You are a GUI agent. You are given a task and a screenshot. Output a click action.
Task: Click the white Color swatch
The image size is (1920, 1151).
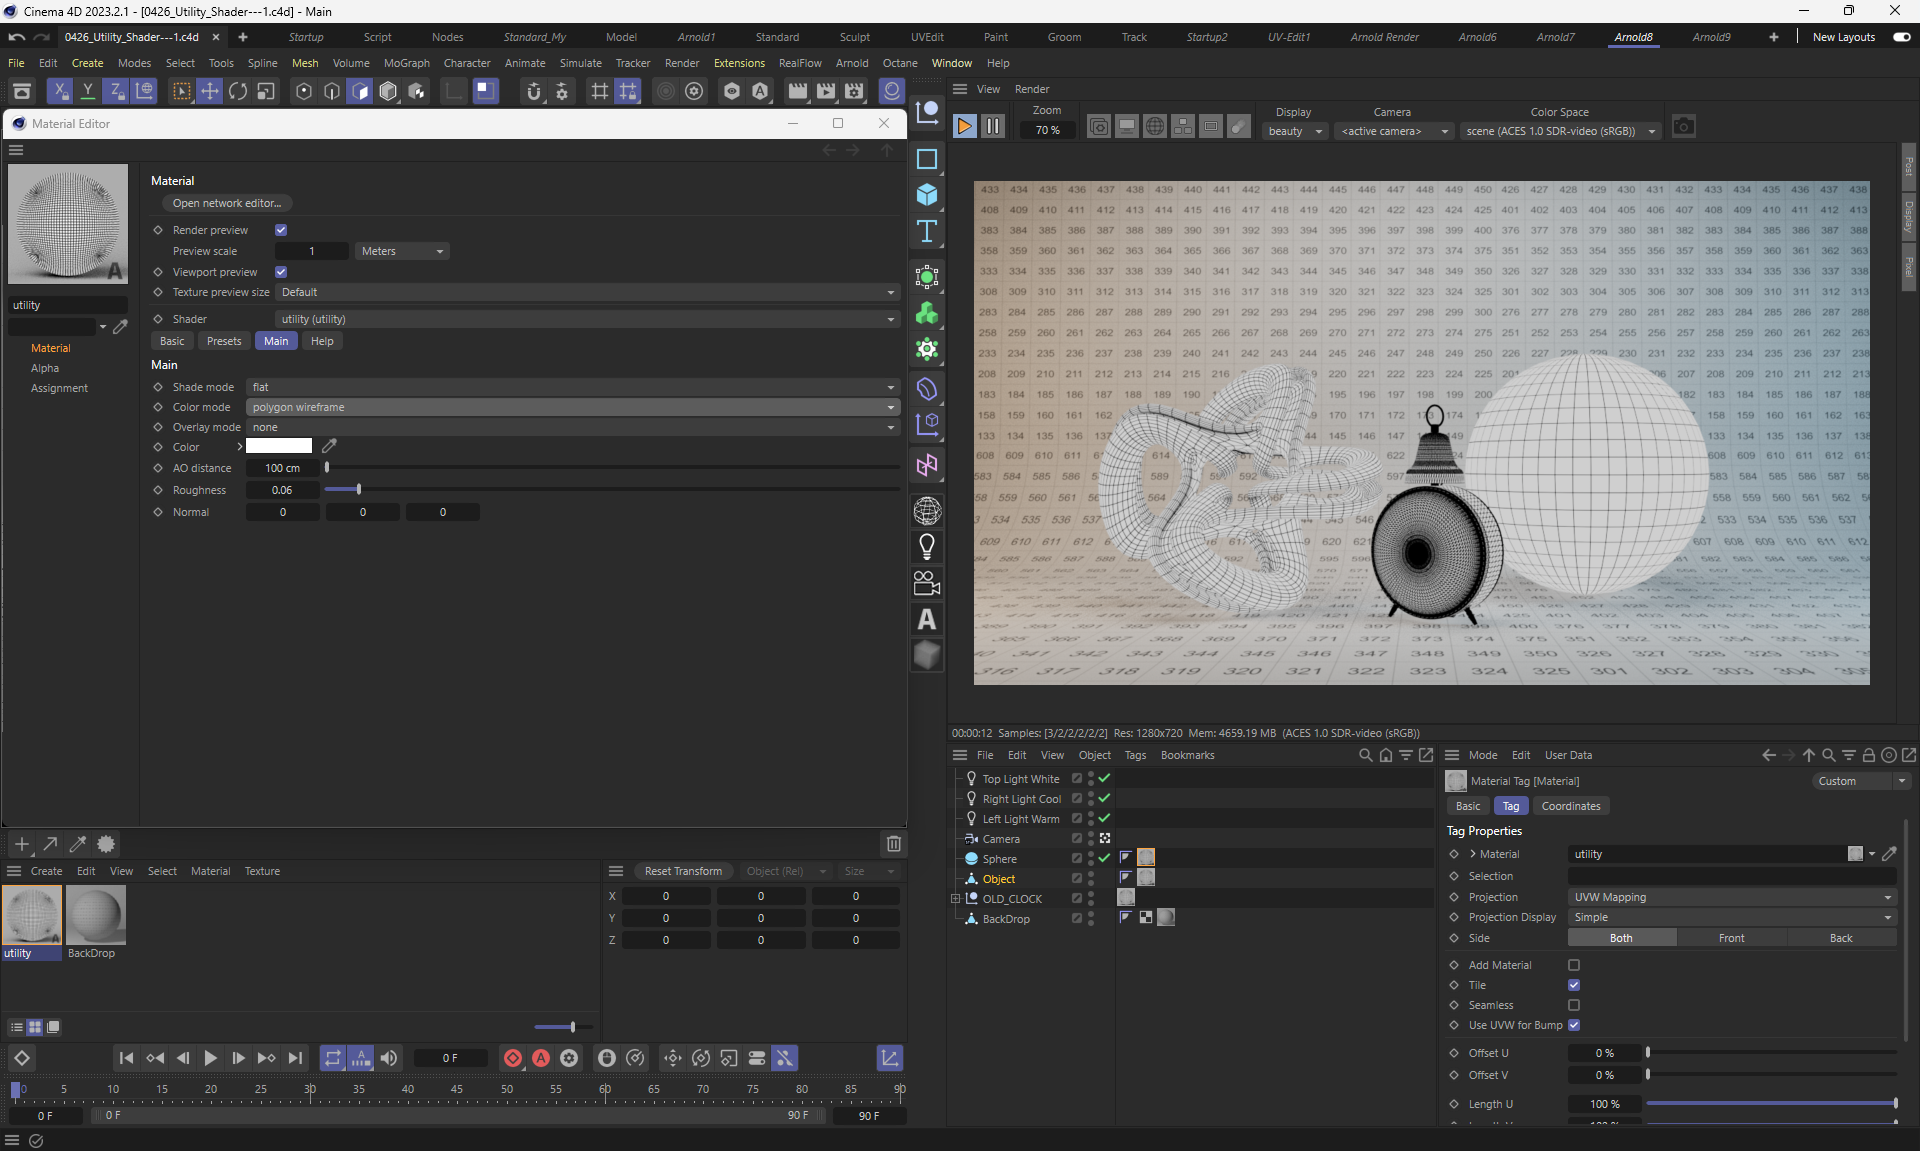point(279,446)
